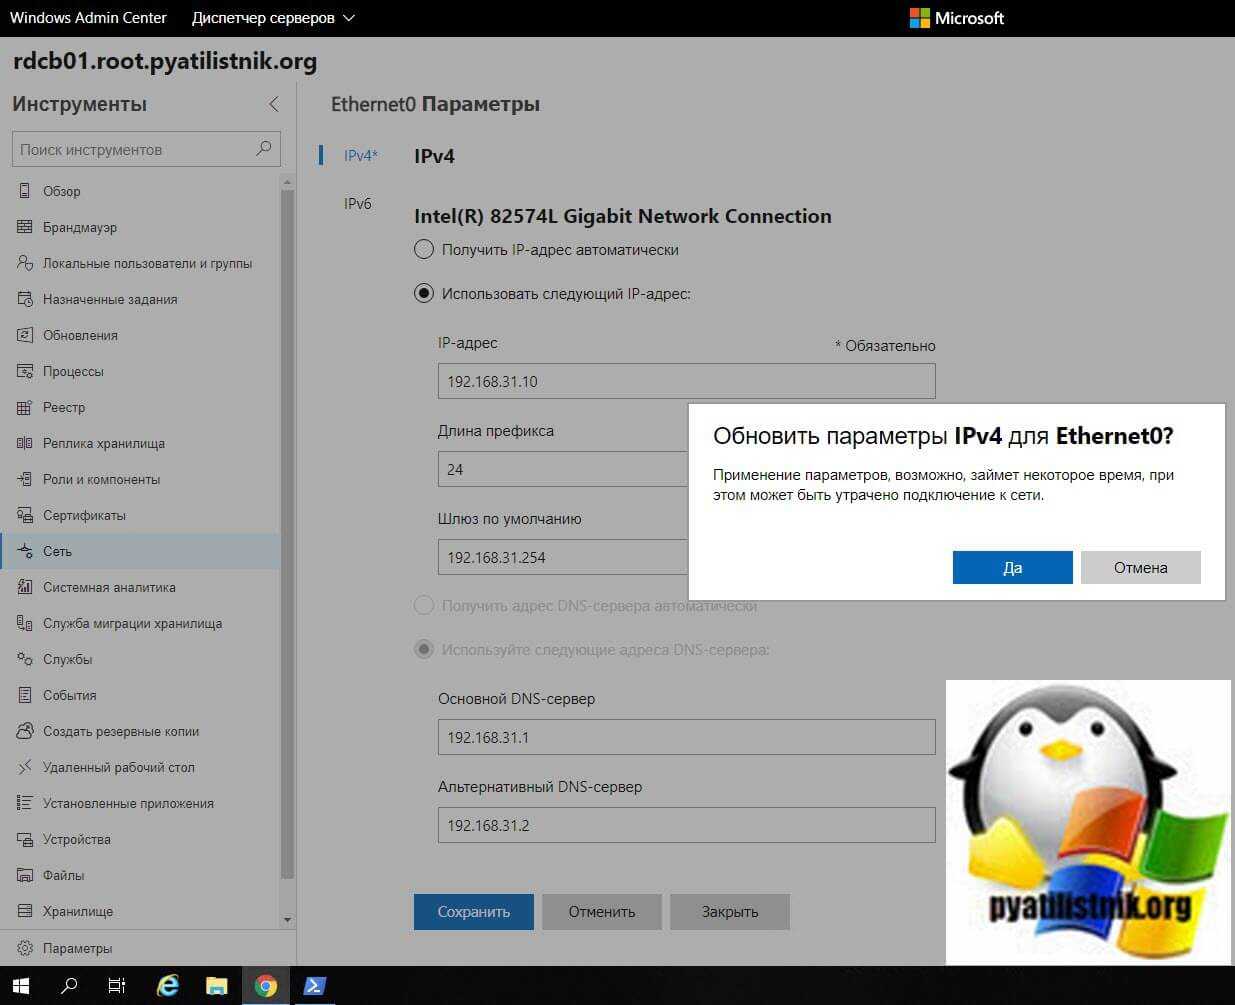Select 'Получить IP-адрес автоматически' radio button
The width and height of the screenshot is (1235, 1005).
click(x=424, y=250)
